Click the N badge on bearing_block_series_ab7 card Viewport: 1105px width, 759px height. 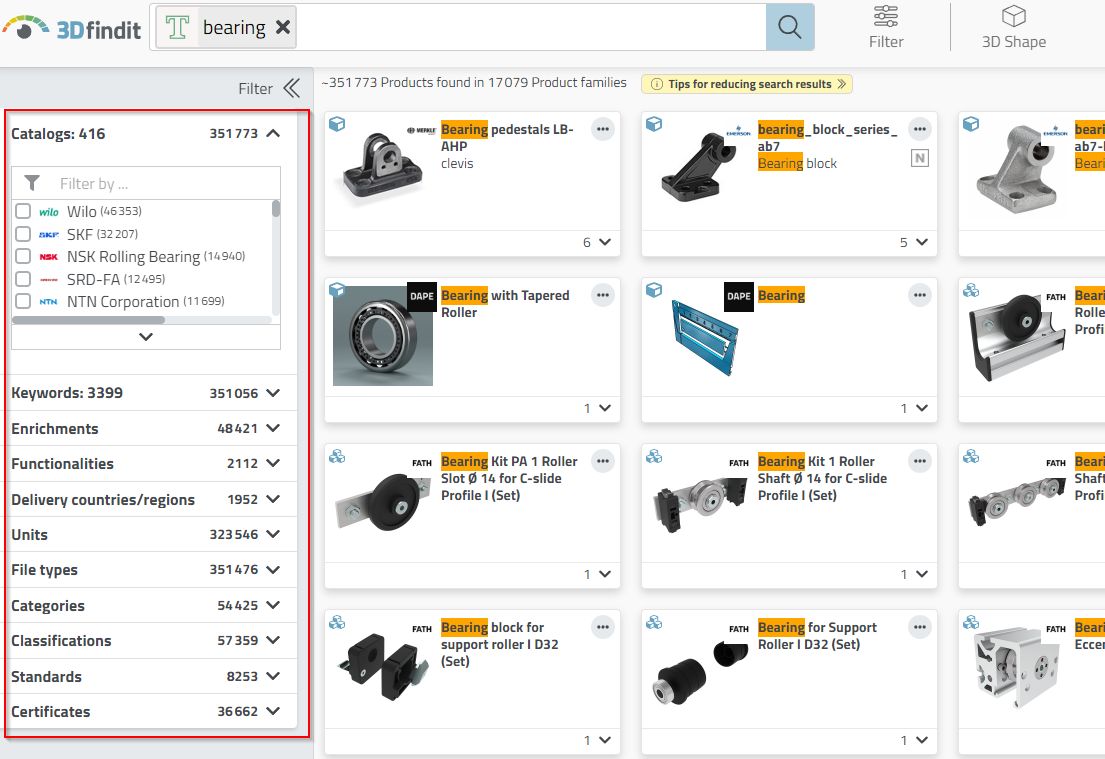click(x=920, y=159)
